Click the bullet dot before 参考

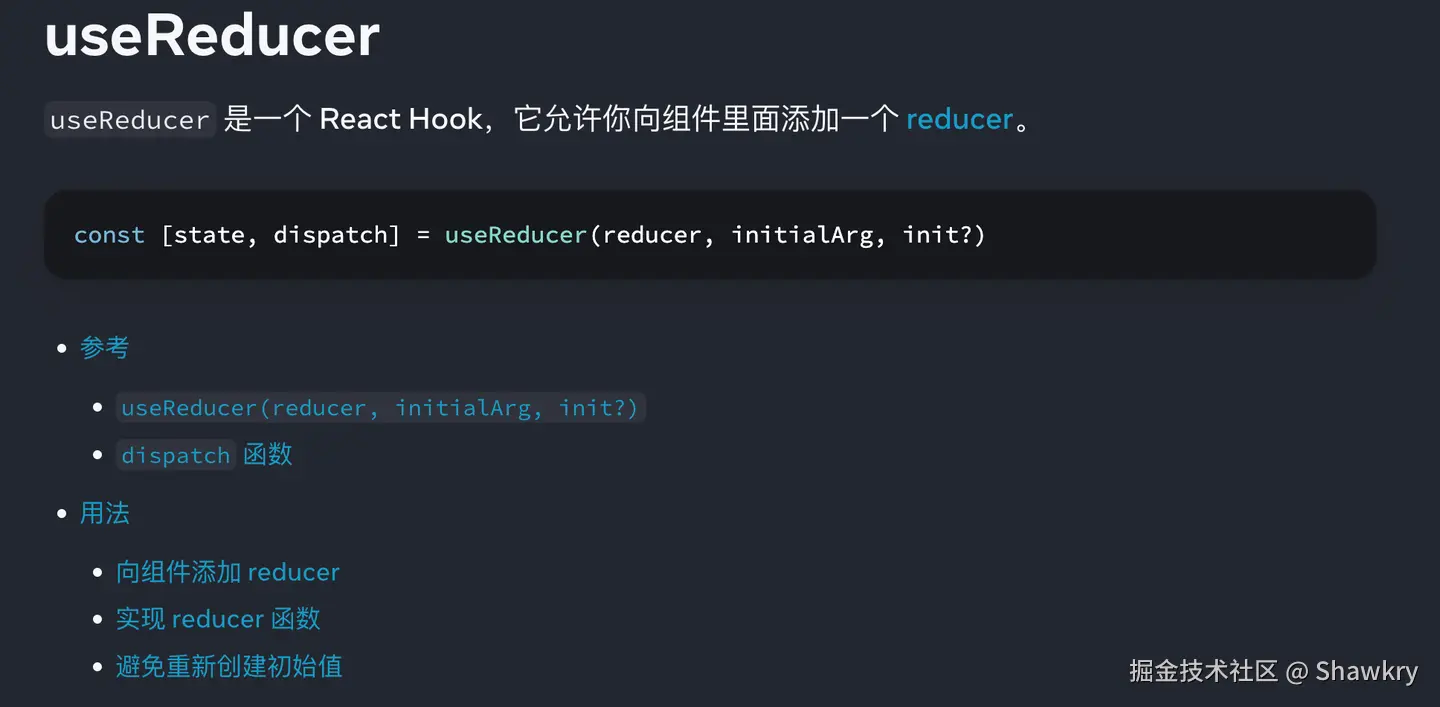click(x=61, y=348)
